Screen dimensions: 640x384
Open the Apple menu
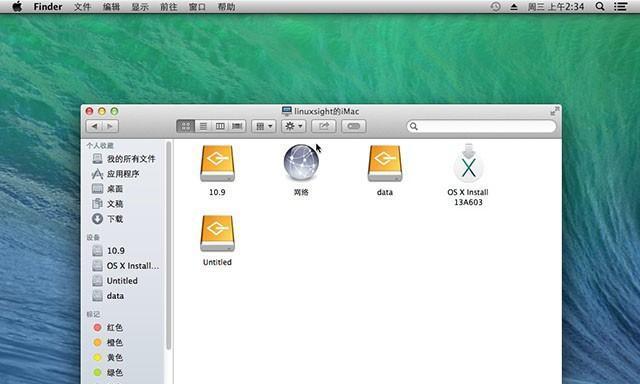point(17,7)
